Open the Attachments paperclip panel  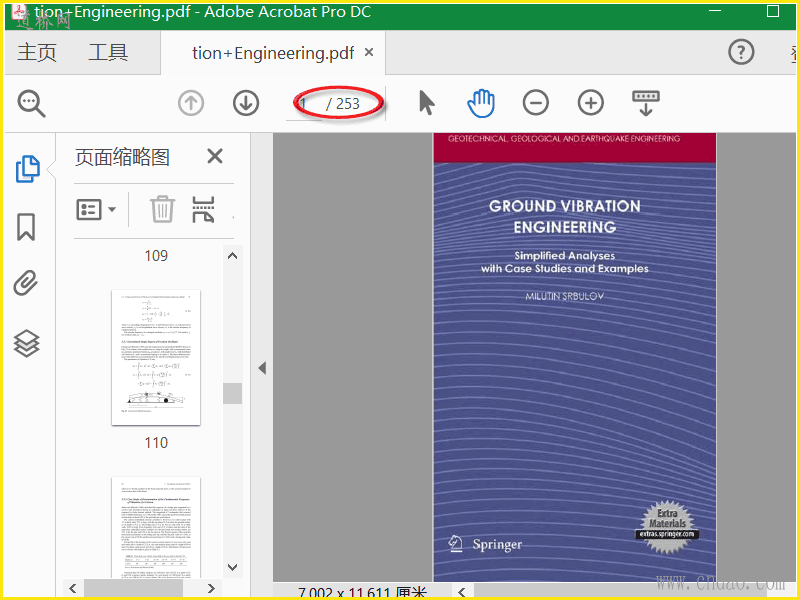coord(26,283)
